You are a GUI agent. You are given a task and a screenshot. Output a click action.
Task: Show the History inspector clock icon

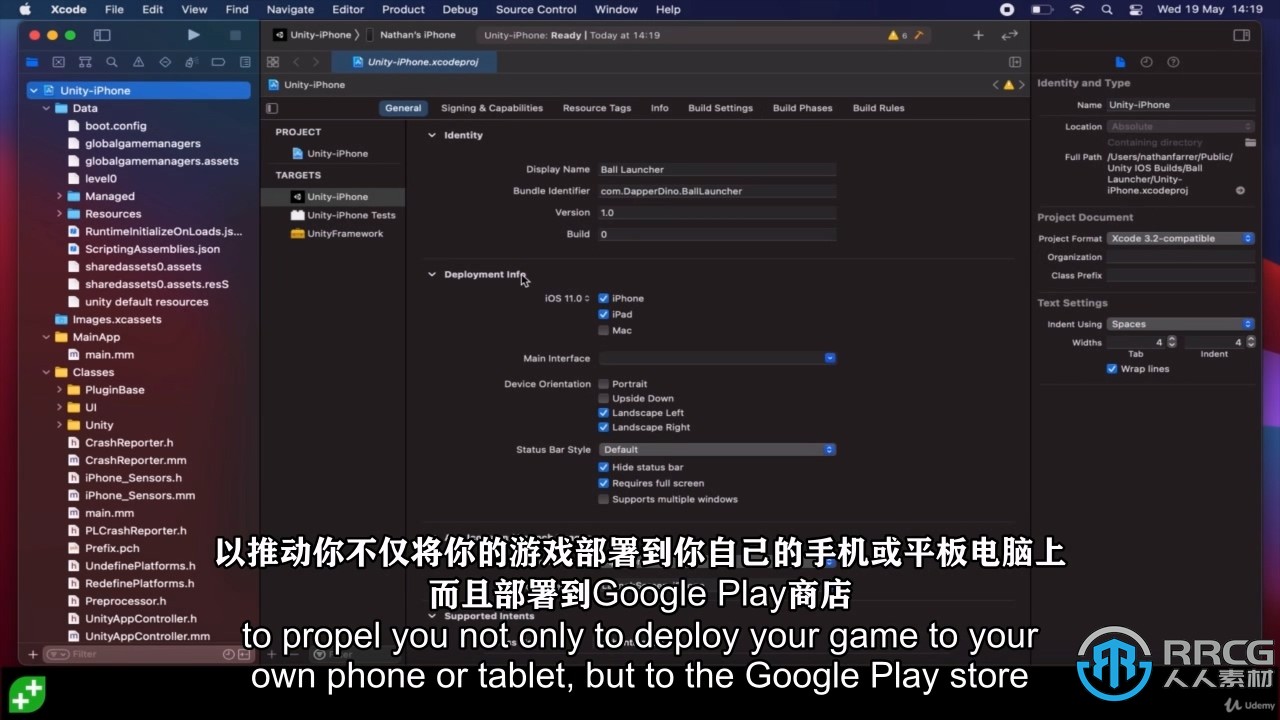tap(1146, 62)
